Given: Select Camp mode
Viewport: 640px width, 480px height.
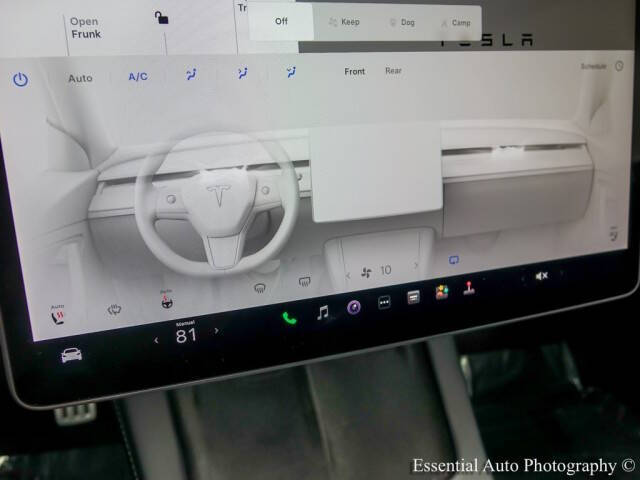Looking at the screenshot, I should [x=456, y=23].
